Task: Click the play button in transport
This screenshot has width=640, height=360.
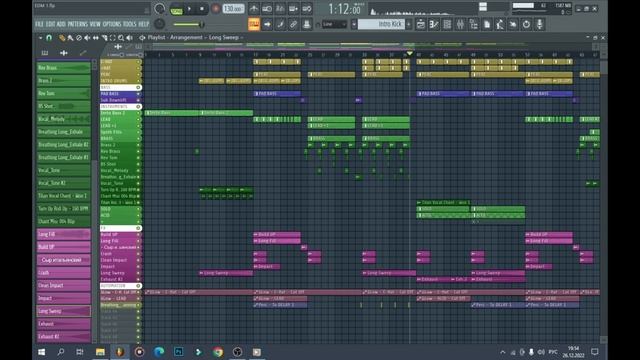Action: coord(189,9)
